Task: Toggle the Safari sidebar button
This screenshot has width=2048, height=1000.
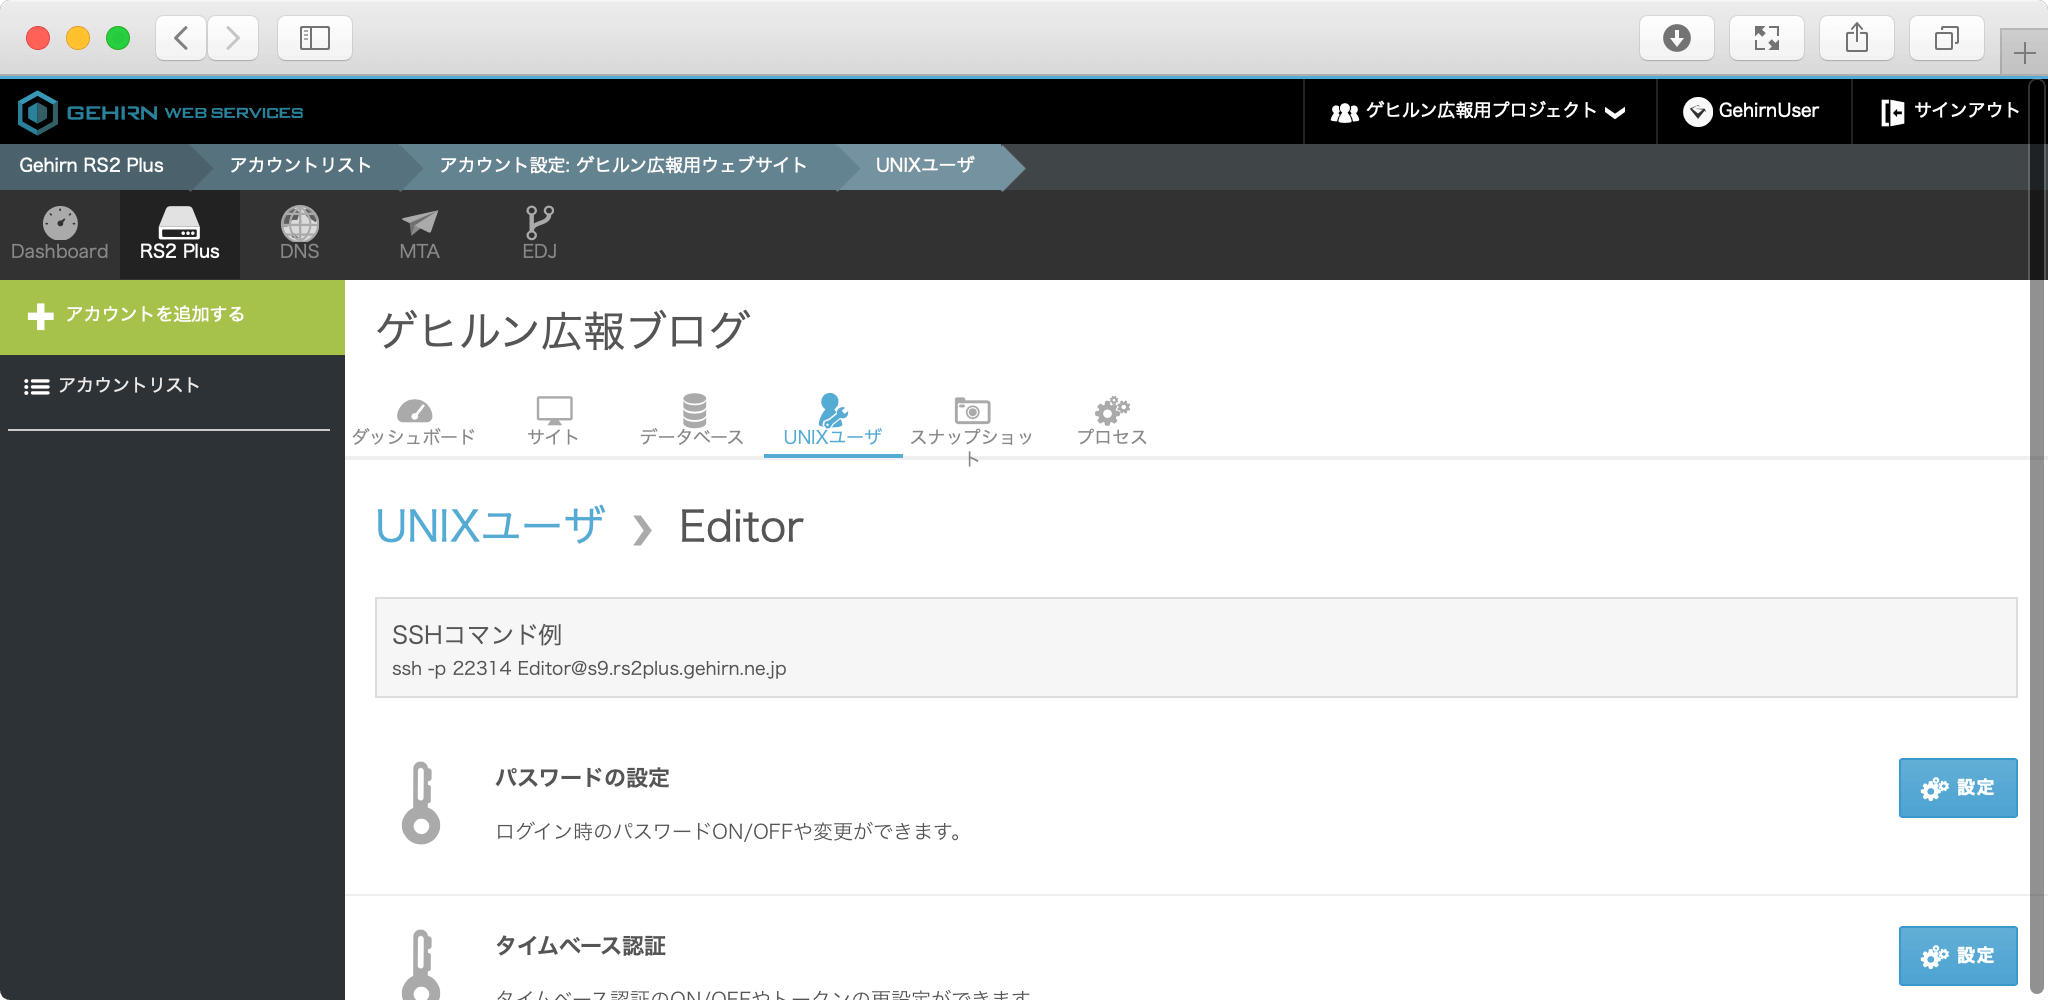Action: click(314, 38)
